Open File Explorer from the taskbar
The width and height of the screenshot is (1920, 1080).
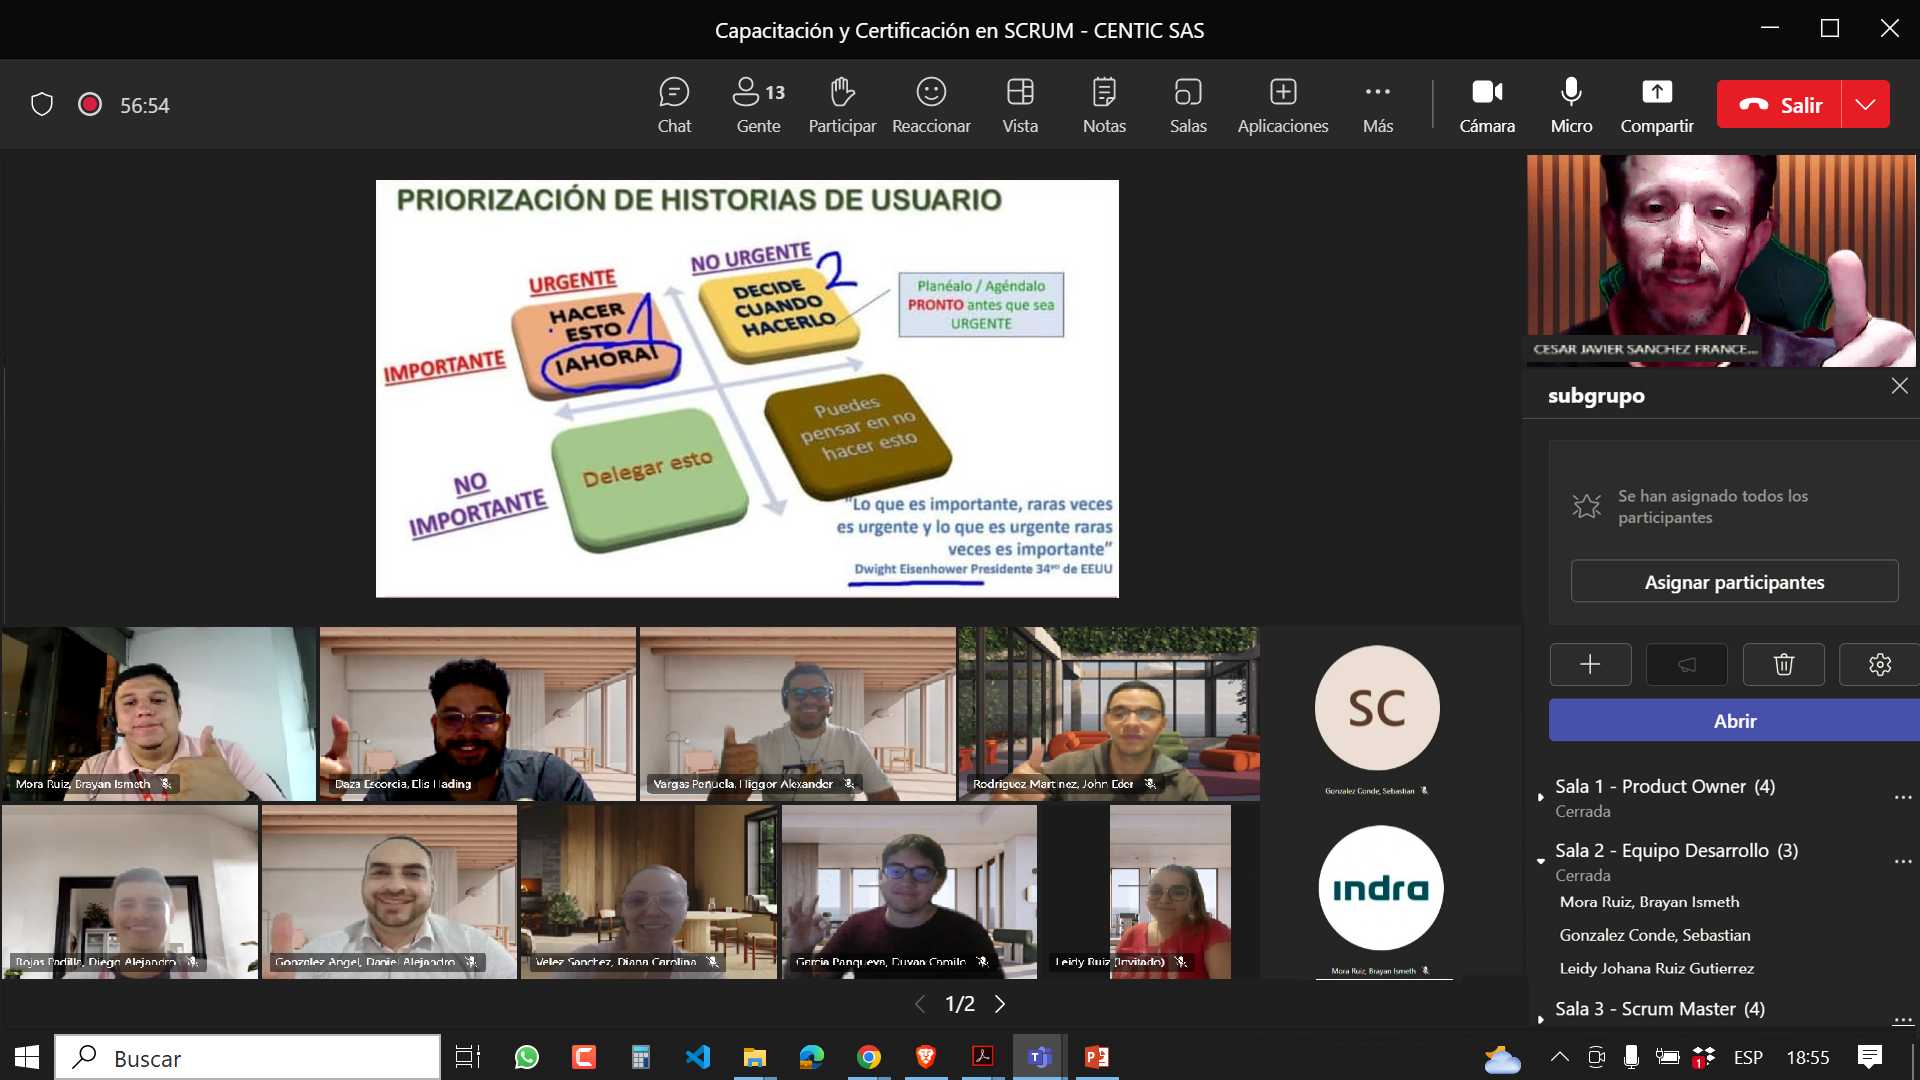coord(755,1057)
